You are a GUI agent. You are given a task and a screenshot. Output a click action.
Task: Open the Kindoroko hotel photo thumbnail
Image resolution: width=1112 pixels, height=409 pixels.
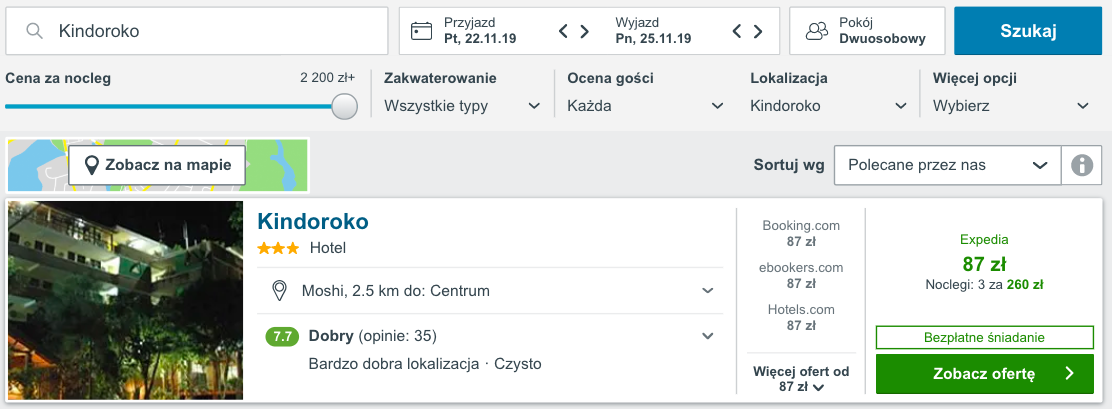pos(126,301)
